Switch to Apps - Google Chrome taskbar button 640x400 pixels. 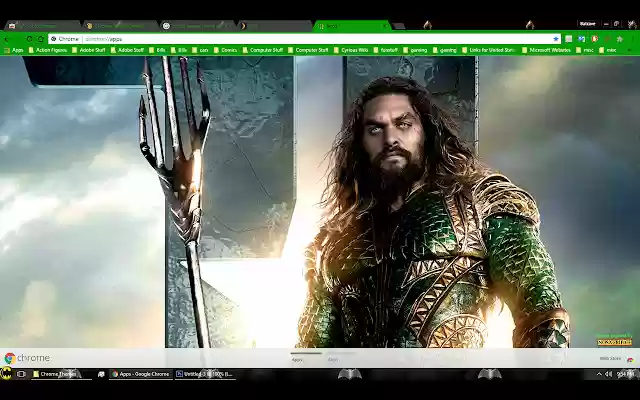pos(140,374)
